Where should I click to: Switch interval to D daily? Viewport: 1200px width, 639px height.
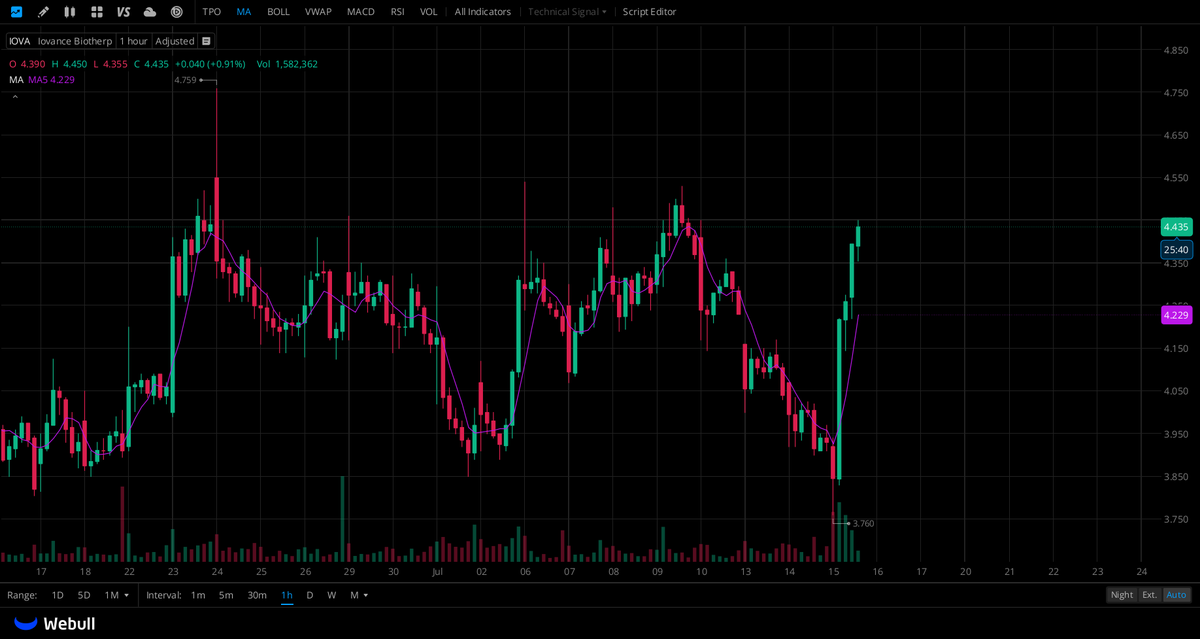pyautogui.click(x=309, y=595)
